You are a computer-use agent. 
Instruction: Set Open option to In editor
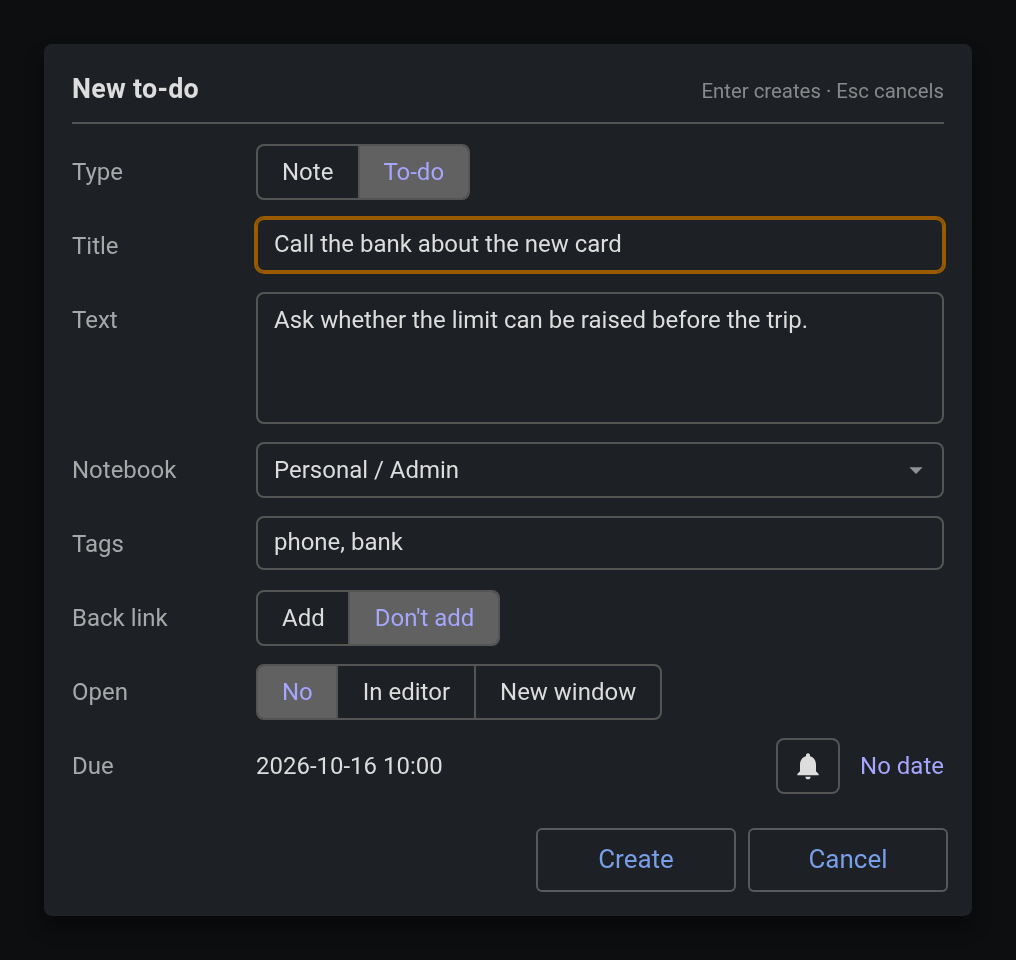click(x=406, y=692)
